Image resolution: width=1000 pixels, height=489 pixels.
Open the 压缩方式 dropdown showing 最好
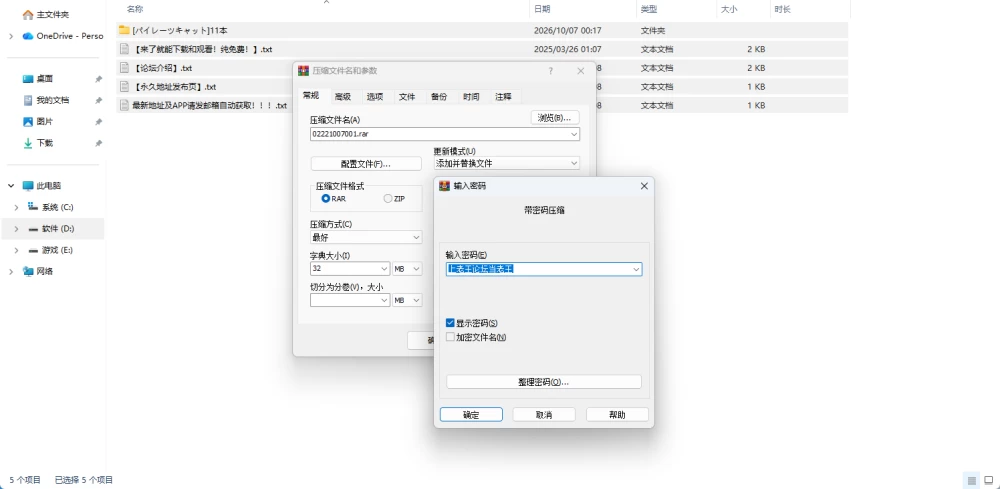pyautogui.click(x=365, y=237)
